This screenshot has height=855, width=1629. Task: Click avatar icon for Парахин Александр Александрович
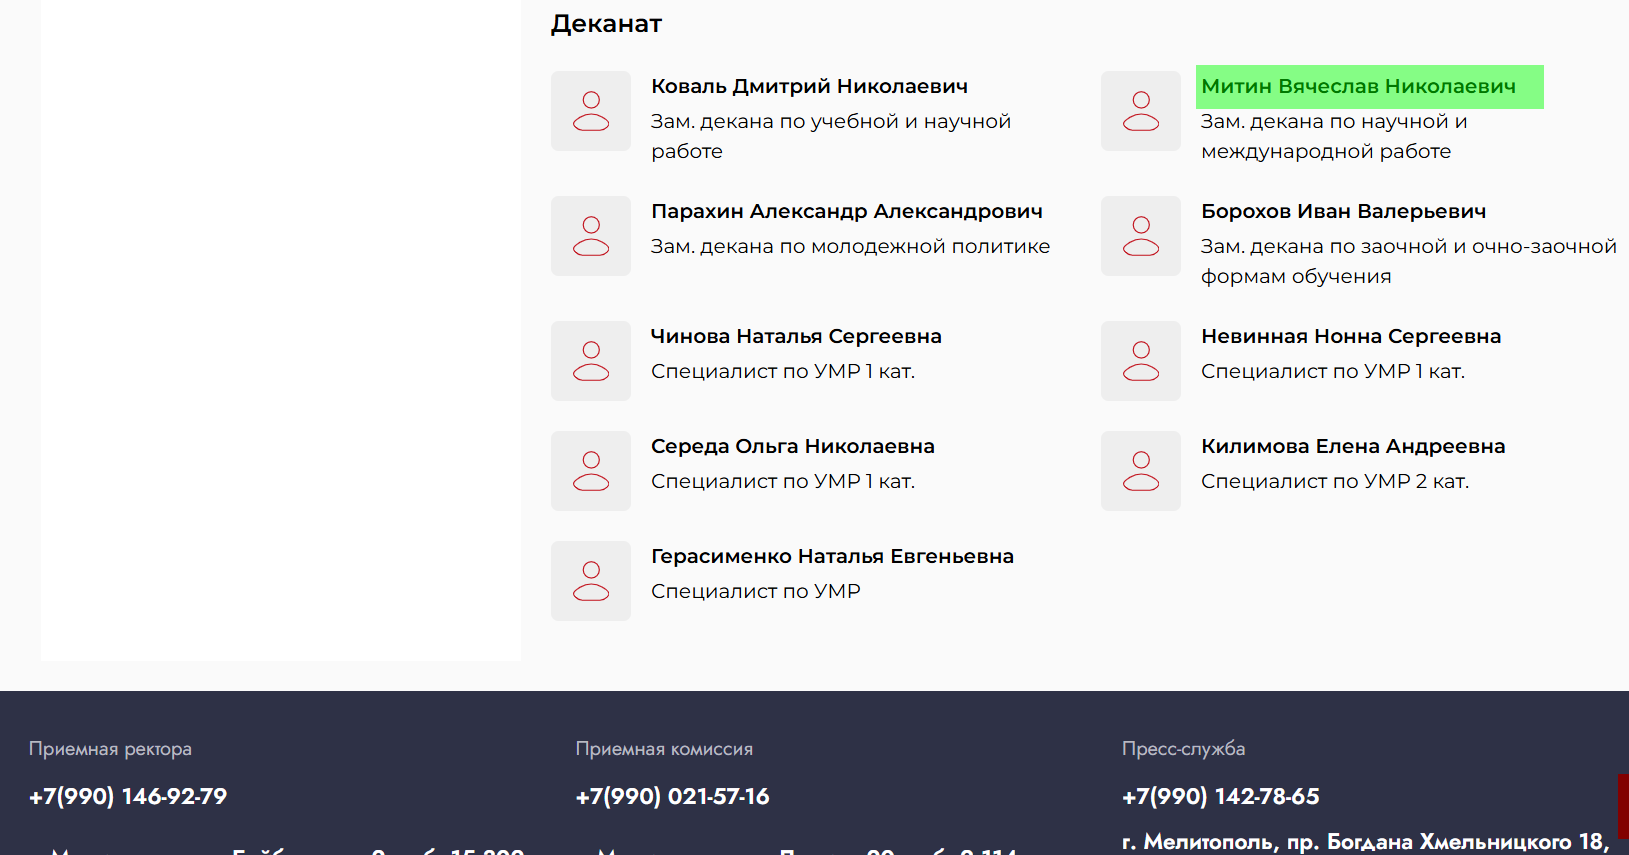(x=591, y=236)
